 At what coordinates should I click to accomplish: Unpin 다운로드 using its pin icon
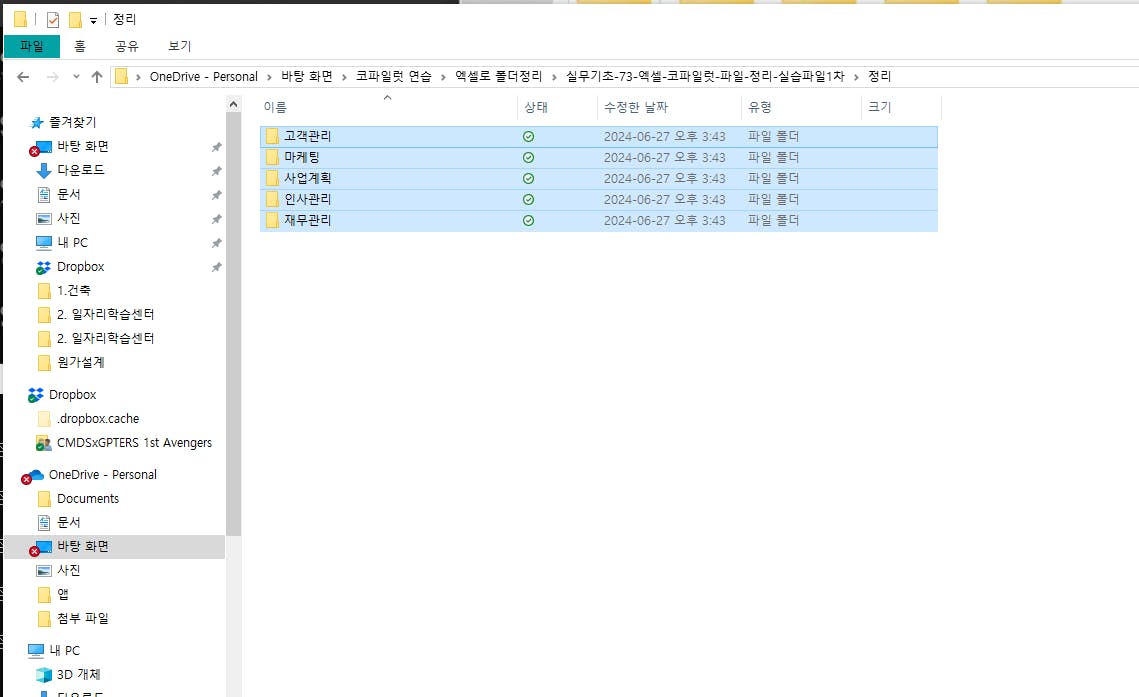tap(216, 171)
